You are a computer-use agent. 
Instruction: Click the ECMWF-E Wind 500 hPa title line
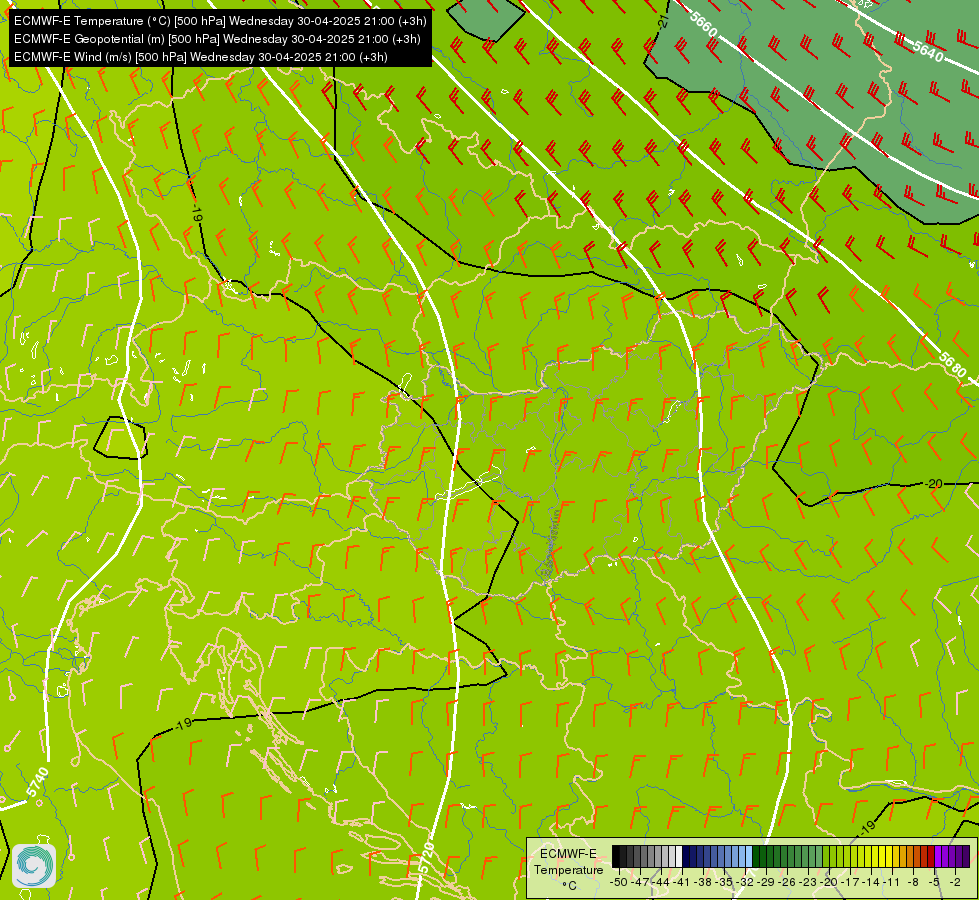pyautogui.click(x=201, y=57)
